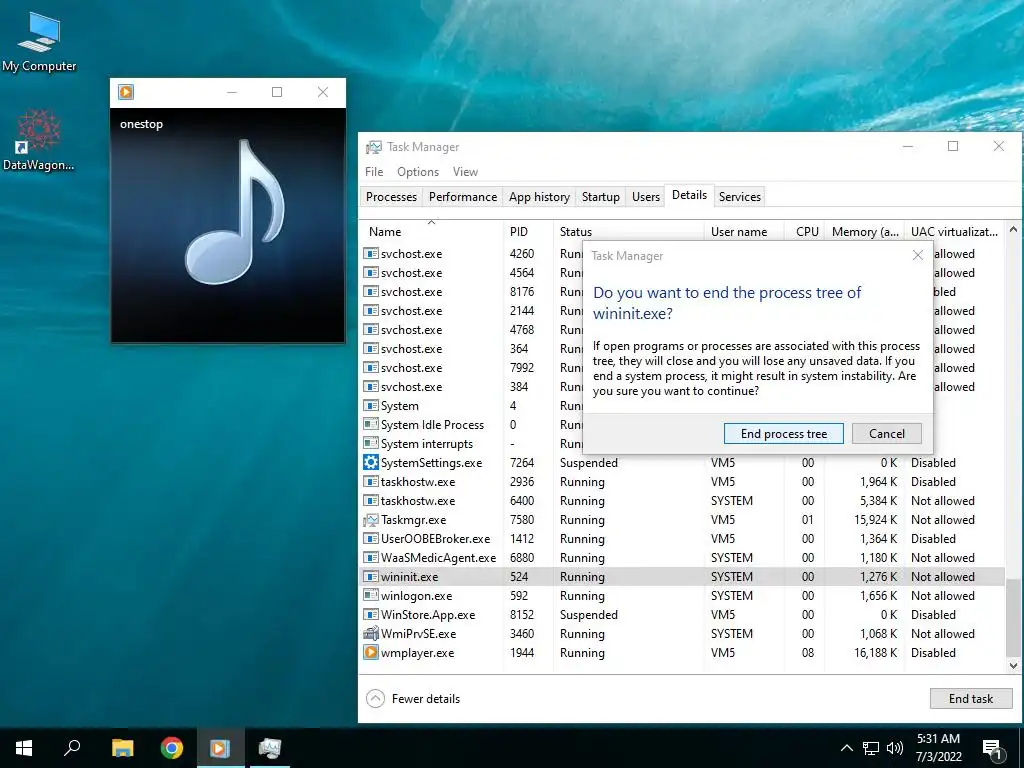Click the Taskmgr.exe process icon

371,520
